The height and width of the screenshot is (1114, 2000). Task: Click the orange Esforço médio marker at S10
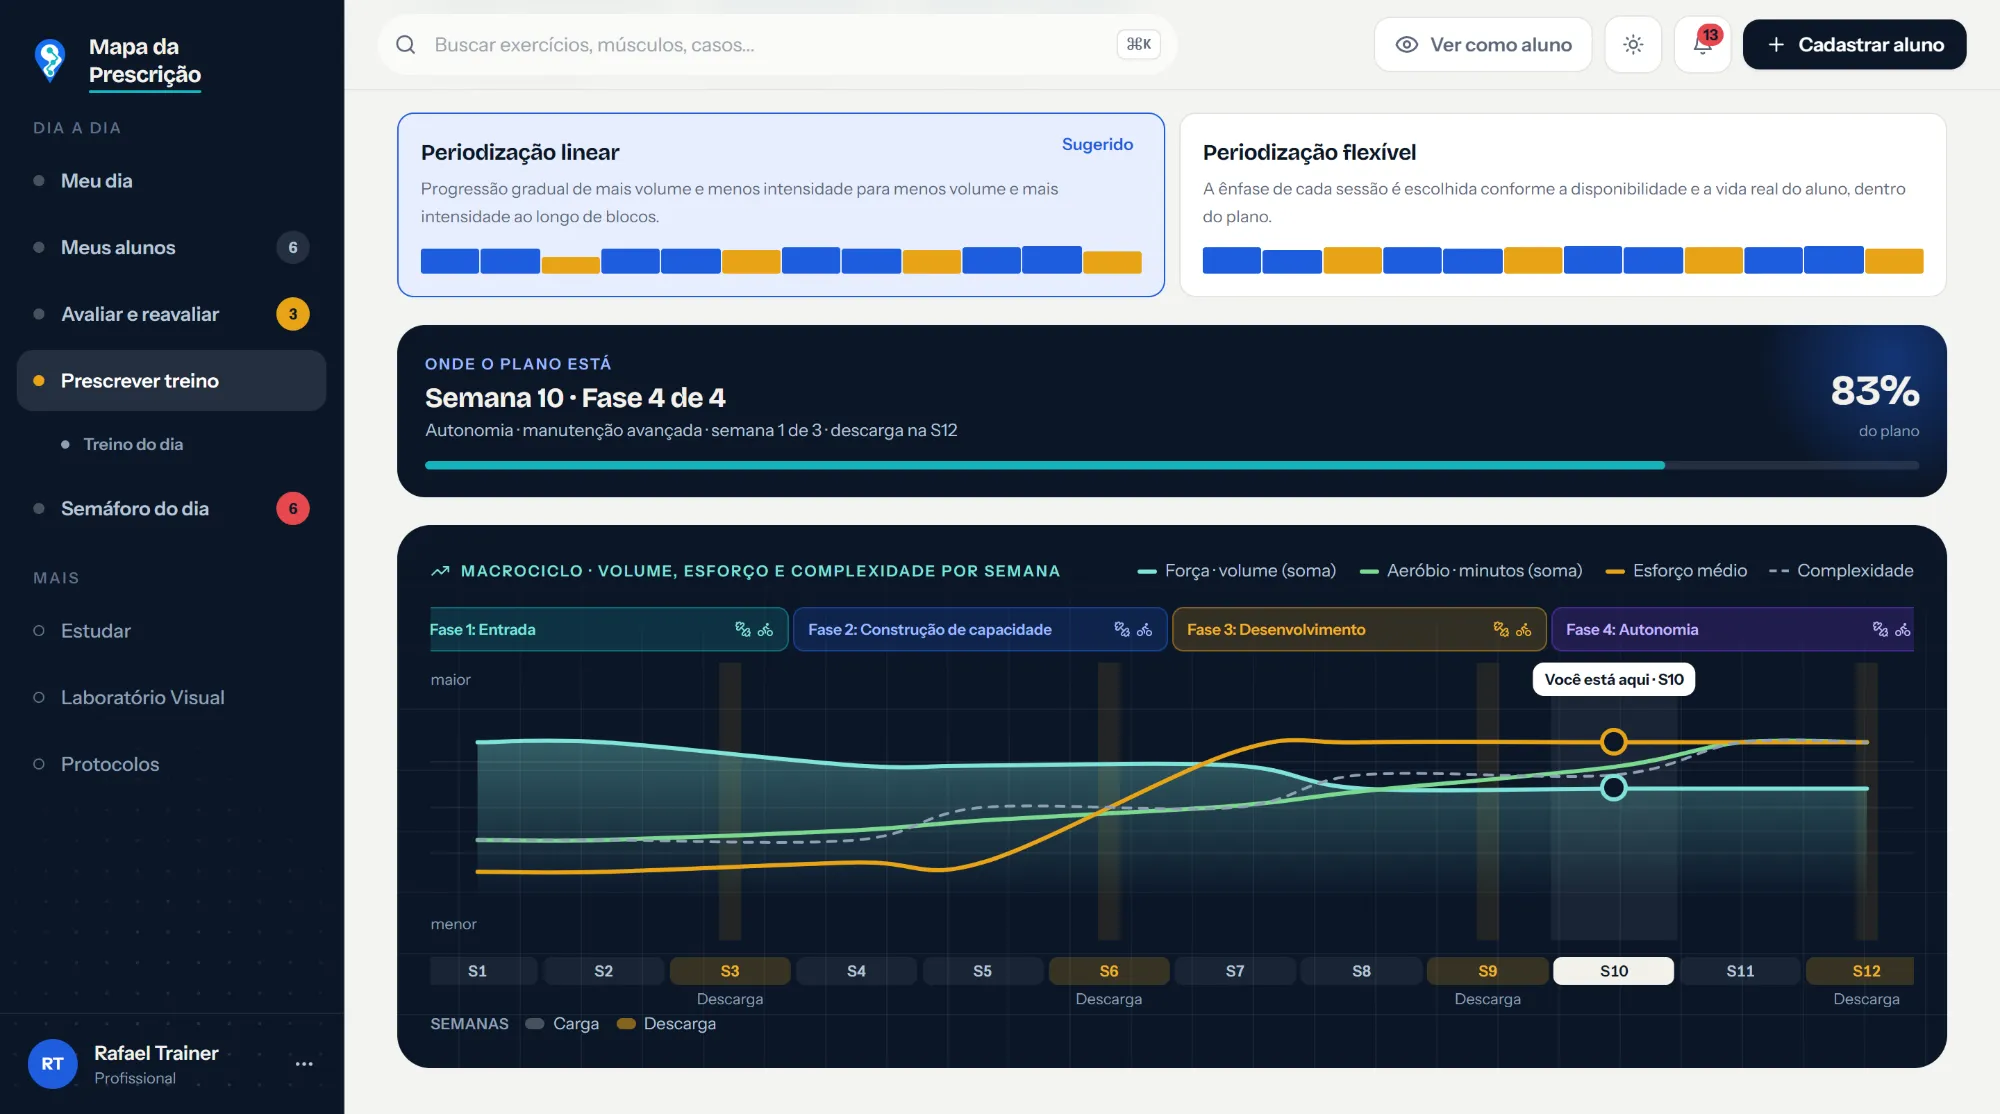click(x=1613, y=742)
